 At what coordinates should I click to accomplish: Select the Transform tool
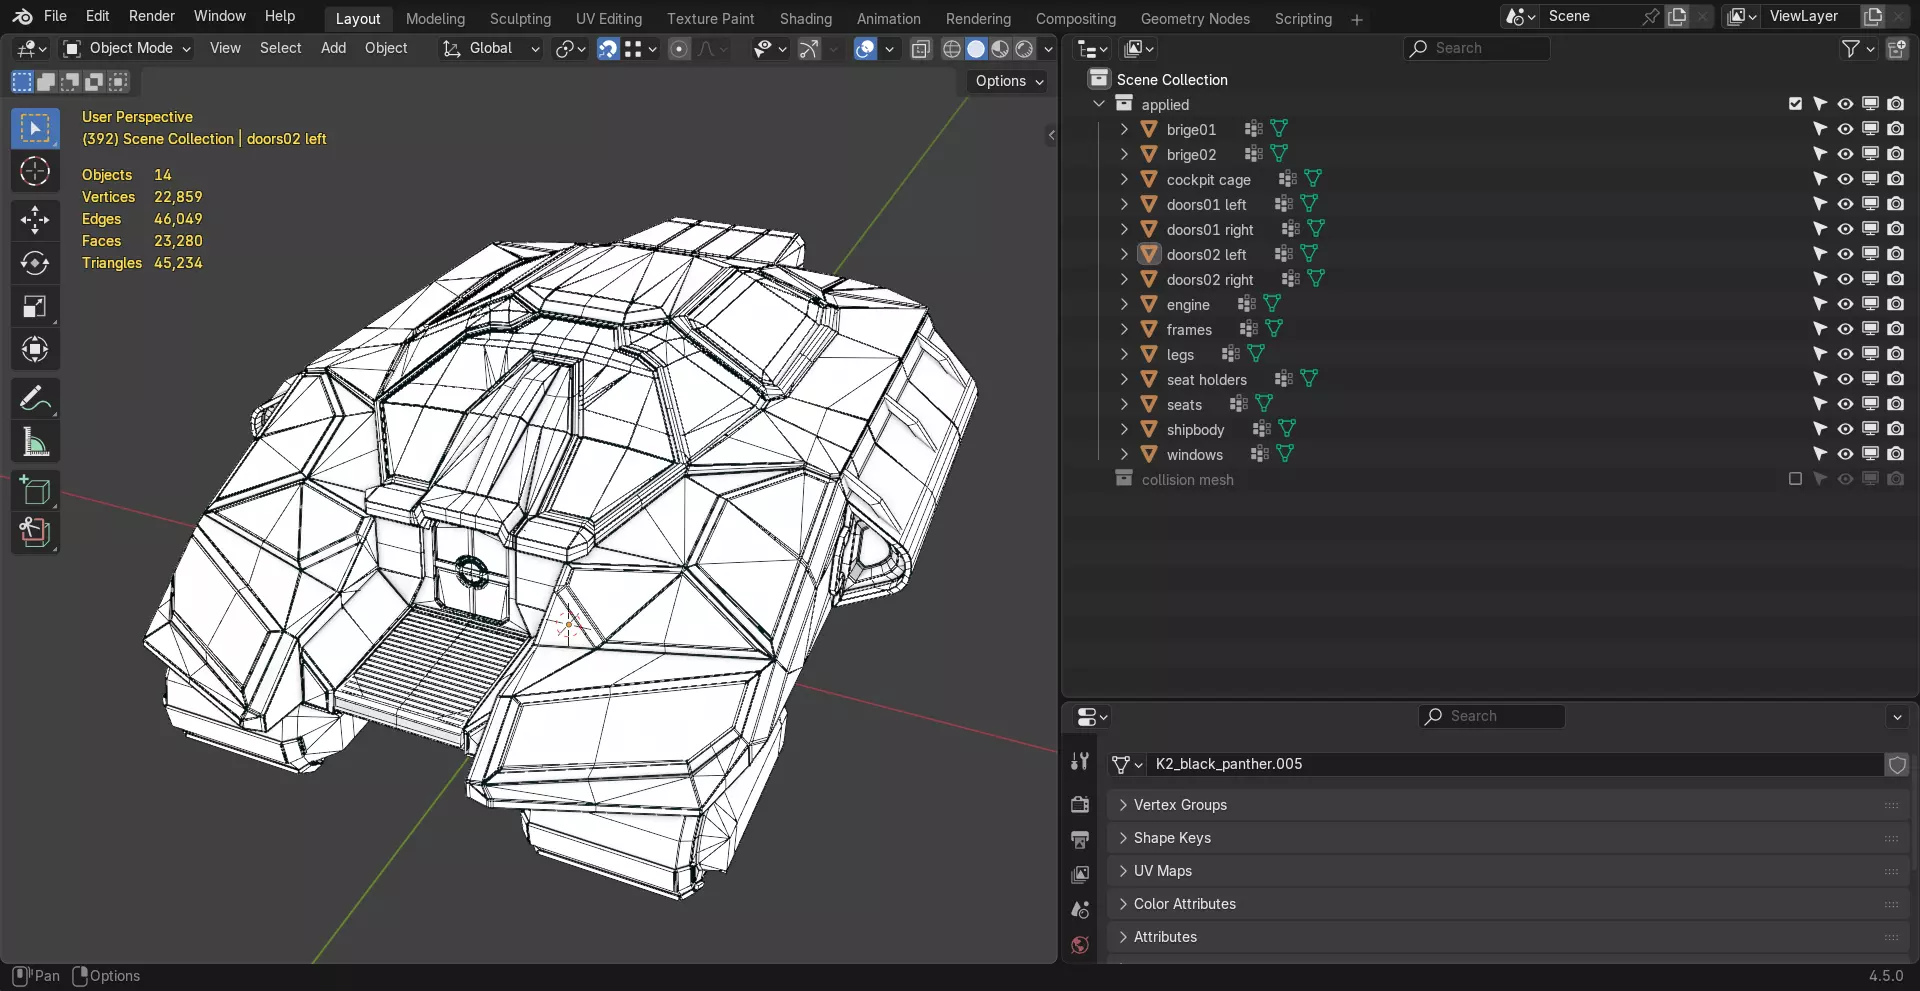coord(35,350)
